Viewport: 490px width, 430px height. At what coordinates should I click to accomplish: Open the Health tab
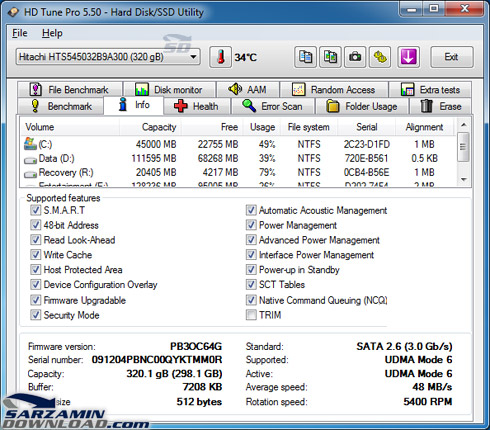point(197,106)
